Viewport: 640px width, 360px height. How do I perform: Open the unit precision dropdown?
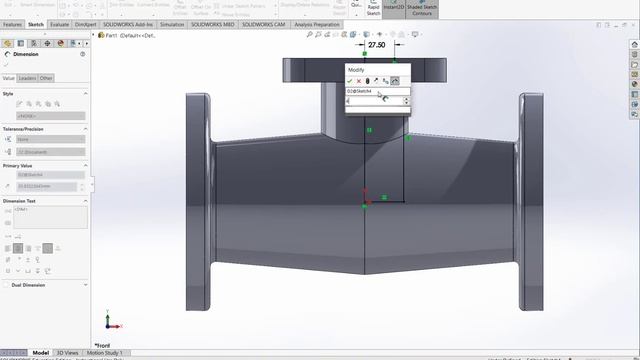coord(51,152)
